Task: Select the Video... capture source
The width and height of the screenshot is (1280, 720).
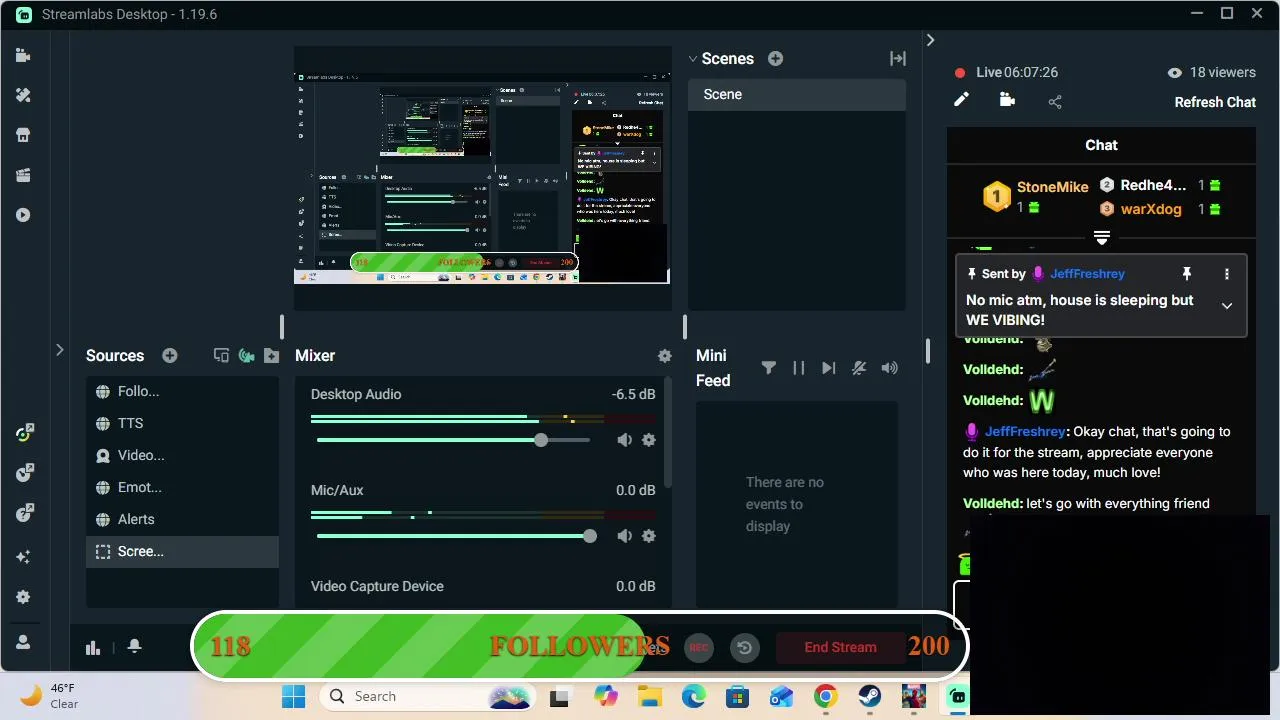Action: (x=182, y=455)
